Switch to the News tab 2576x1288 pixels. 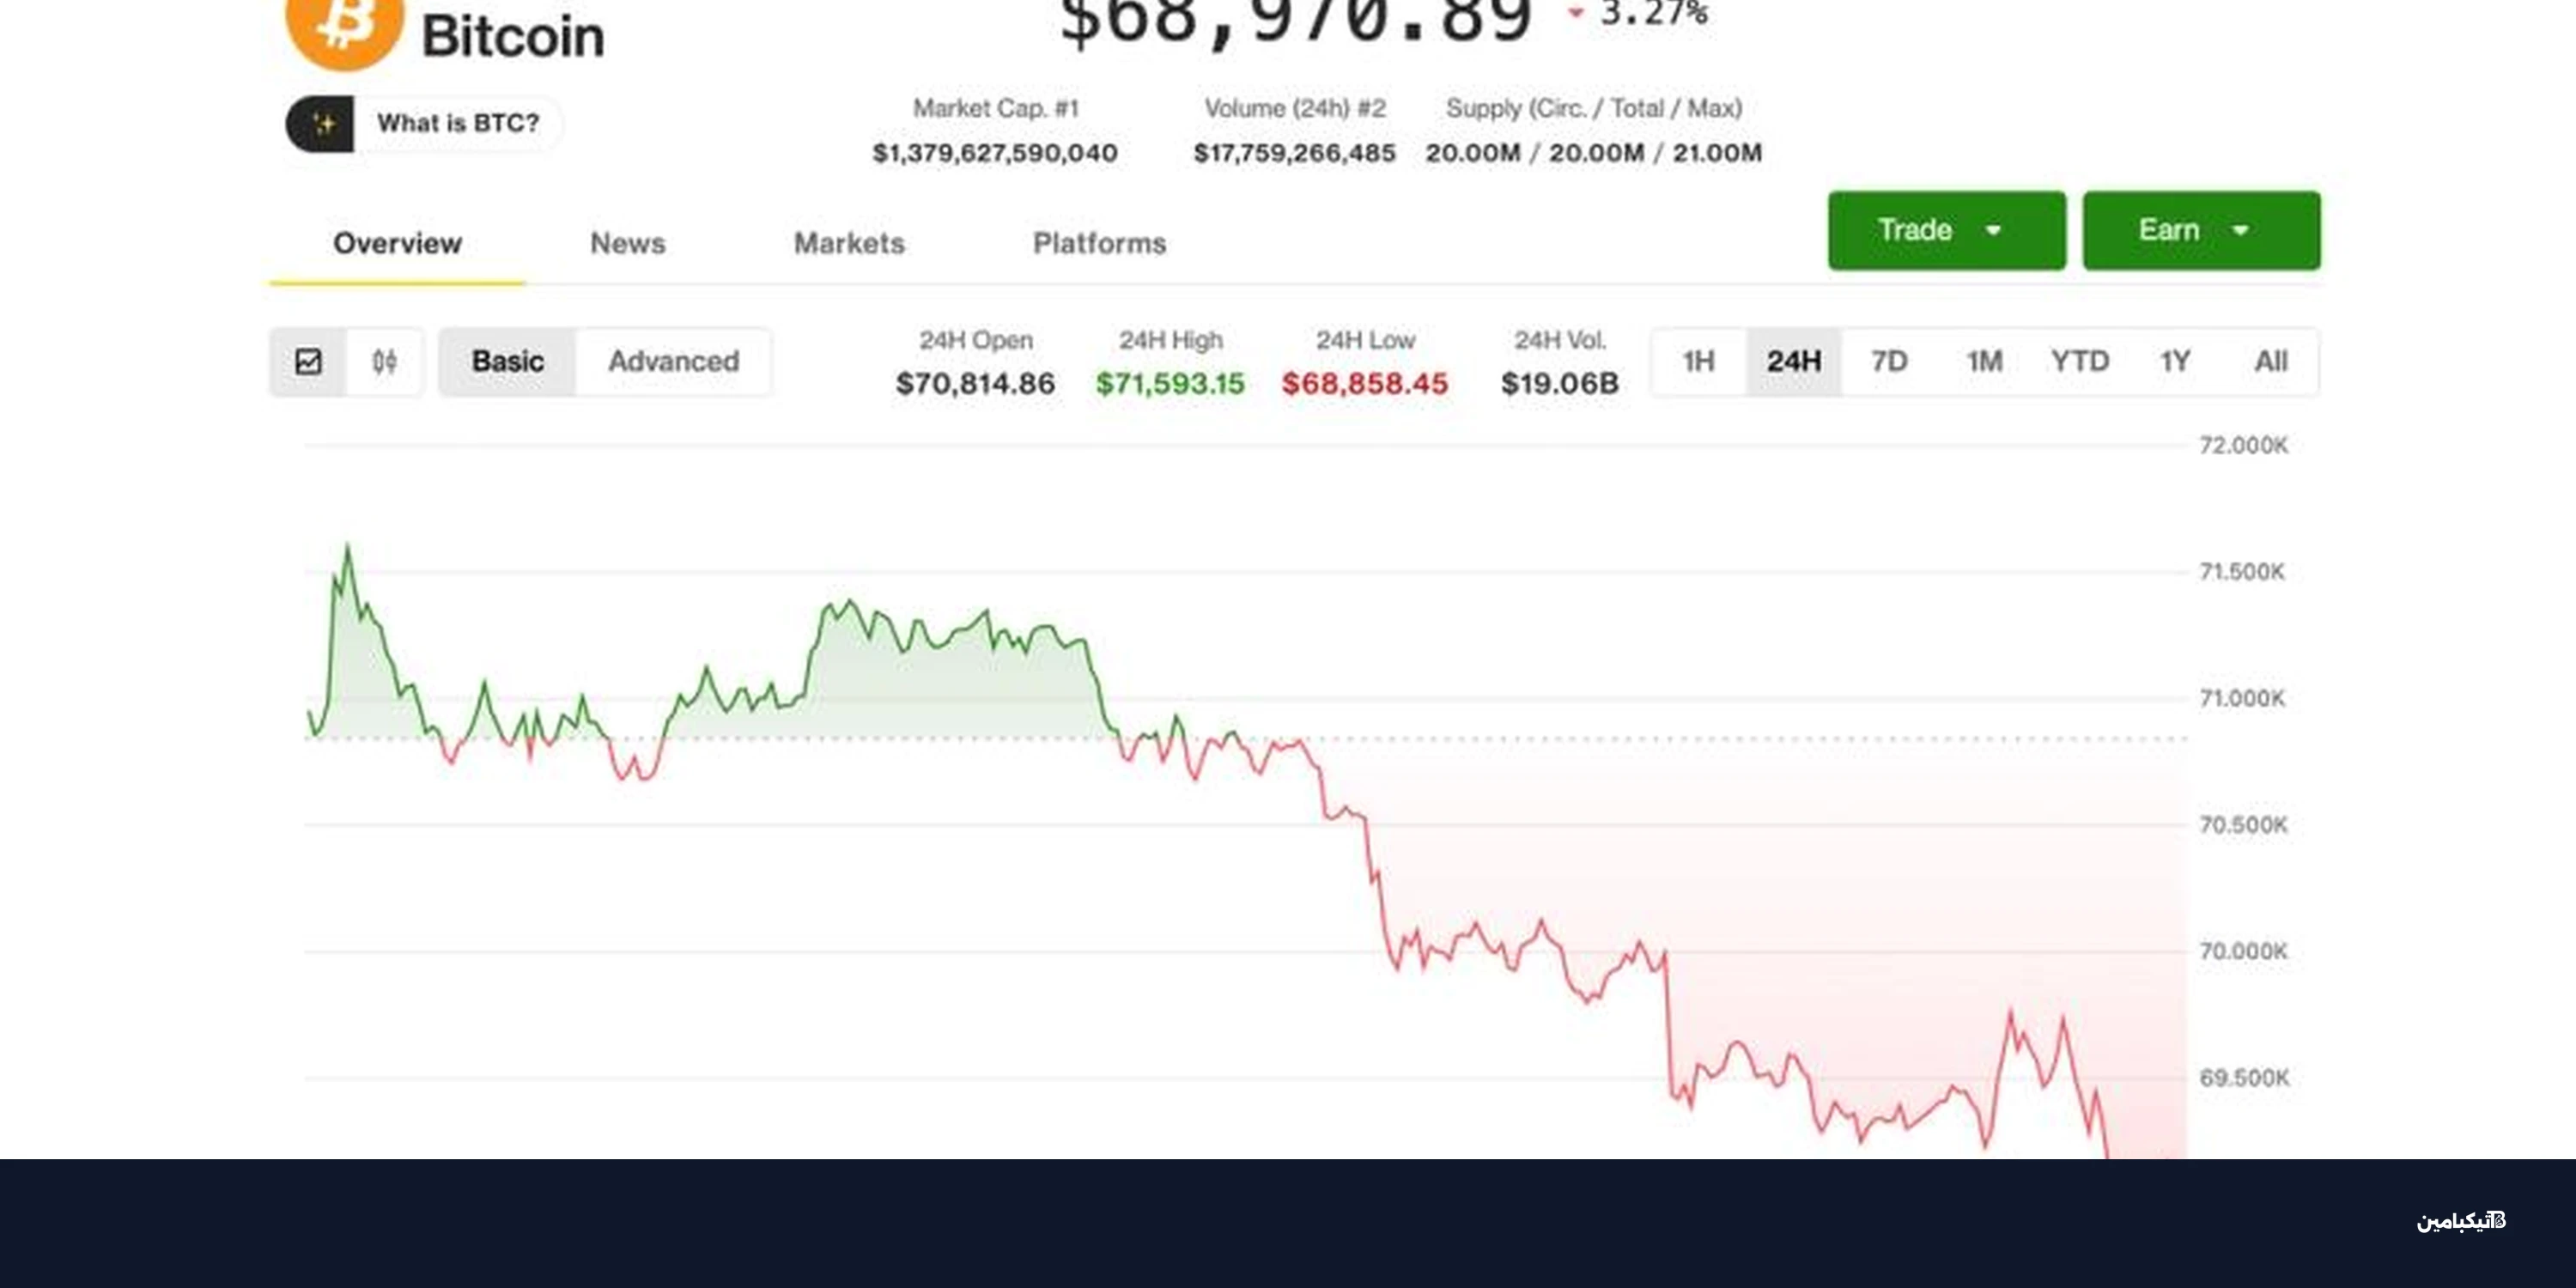coord(627,243)
